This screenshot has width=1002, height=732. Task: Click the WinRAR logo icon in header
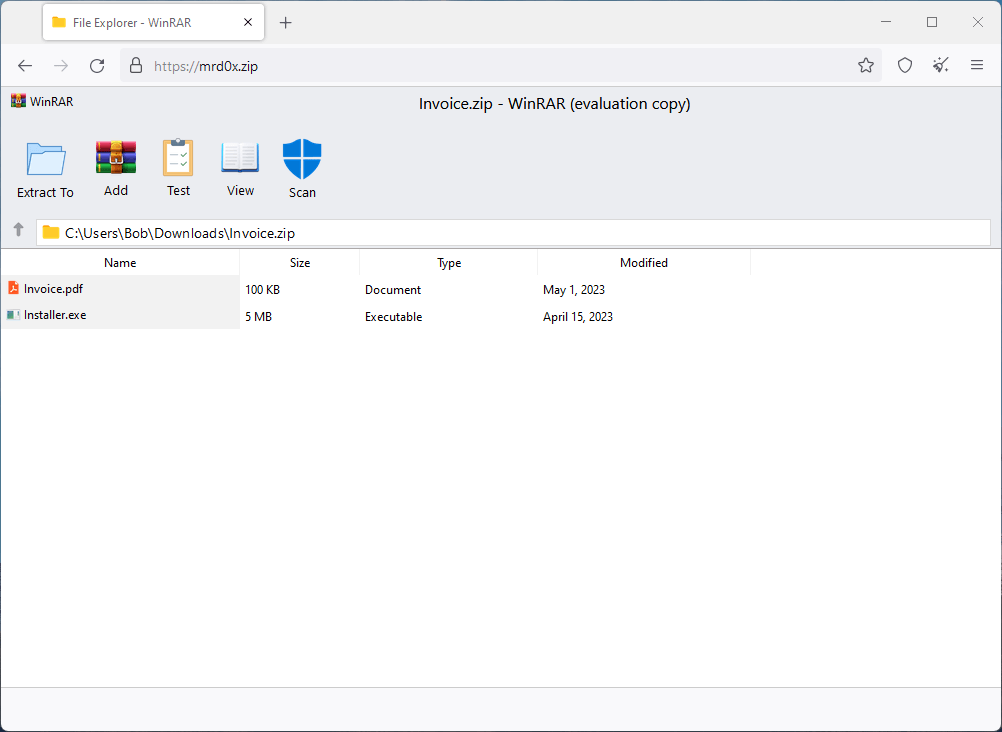19,101
